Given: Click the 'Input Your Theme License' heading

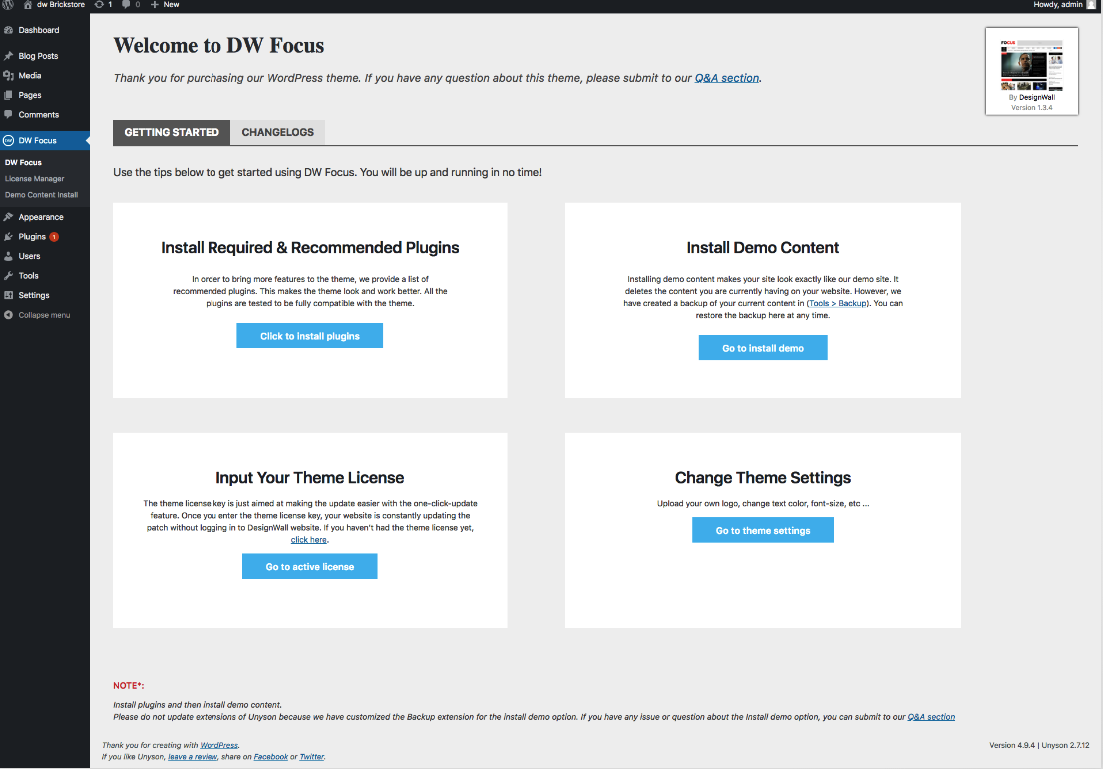Looking at the screenshot, I should pyautogui.click(x=310, y=478).
